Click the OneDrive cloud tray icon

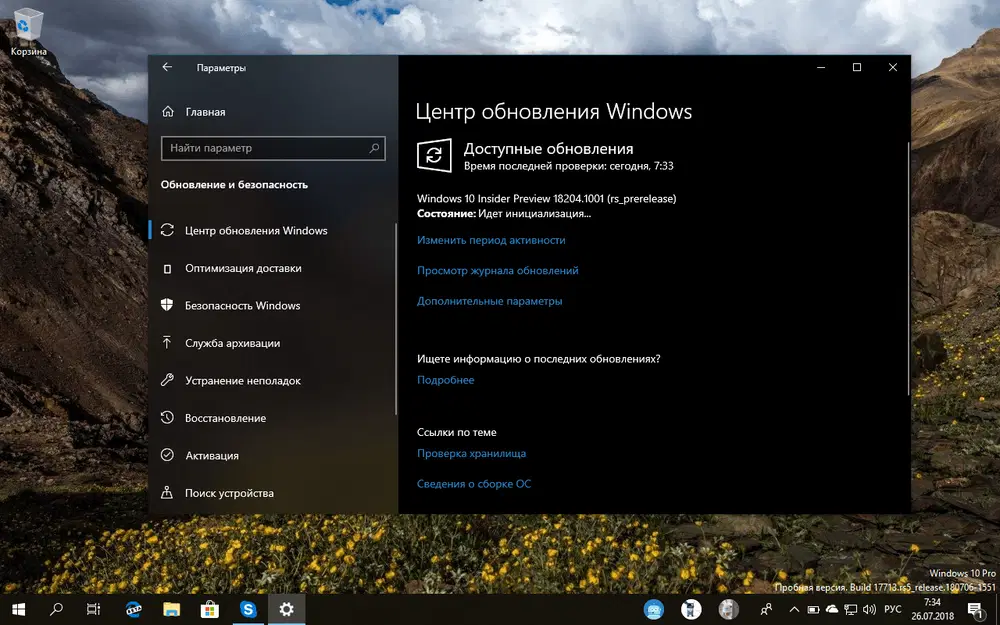pos(832,609)
